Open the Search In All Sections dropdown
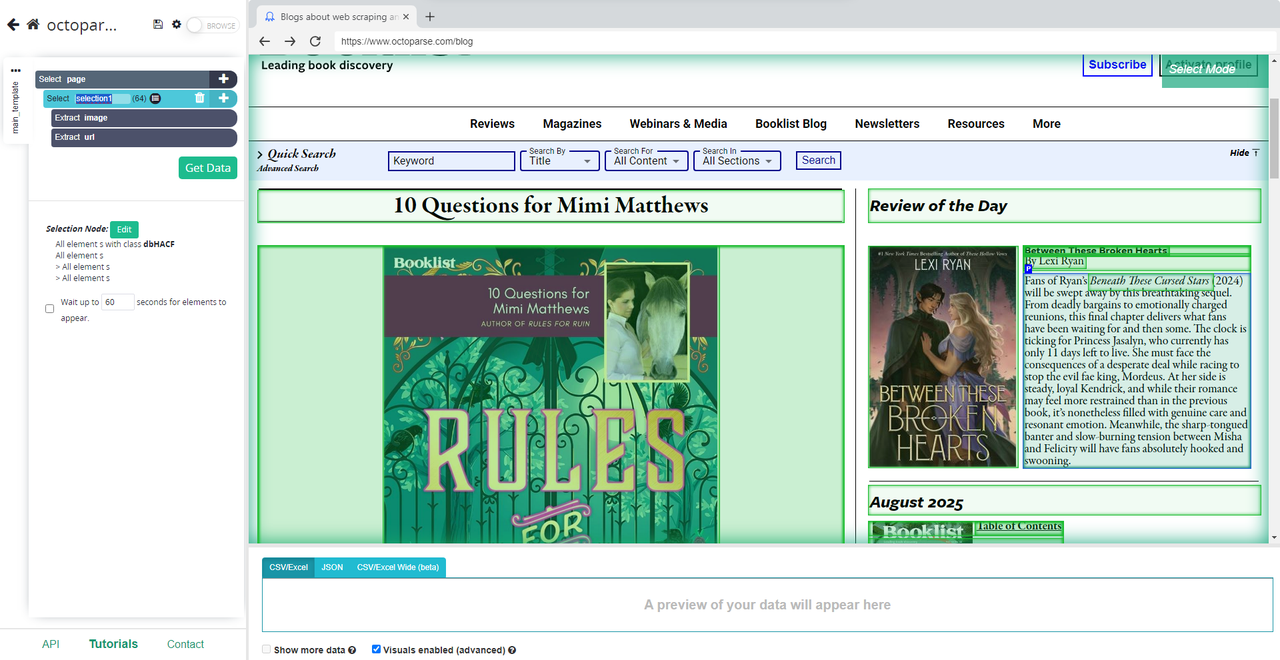Screen dimensions: 1280x660 [739, 161]
